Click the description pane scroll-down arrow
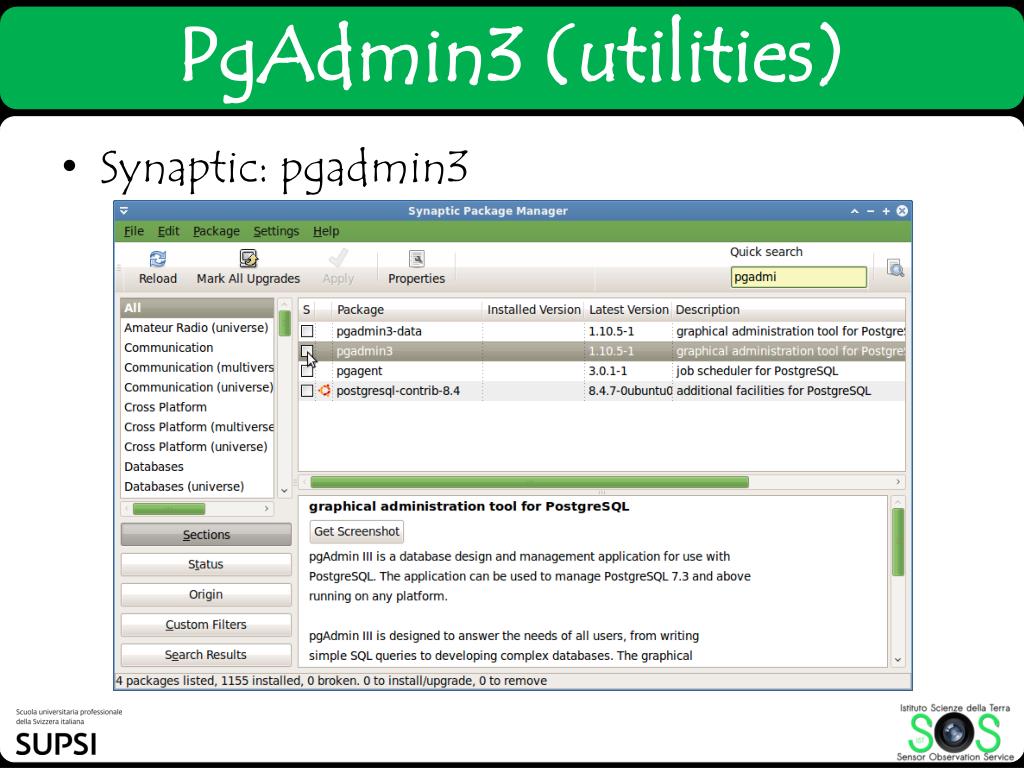The image size is (1024, 768). tap(898, 660)
